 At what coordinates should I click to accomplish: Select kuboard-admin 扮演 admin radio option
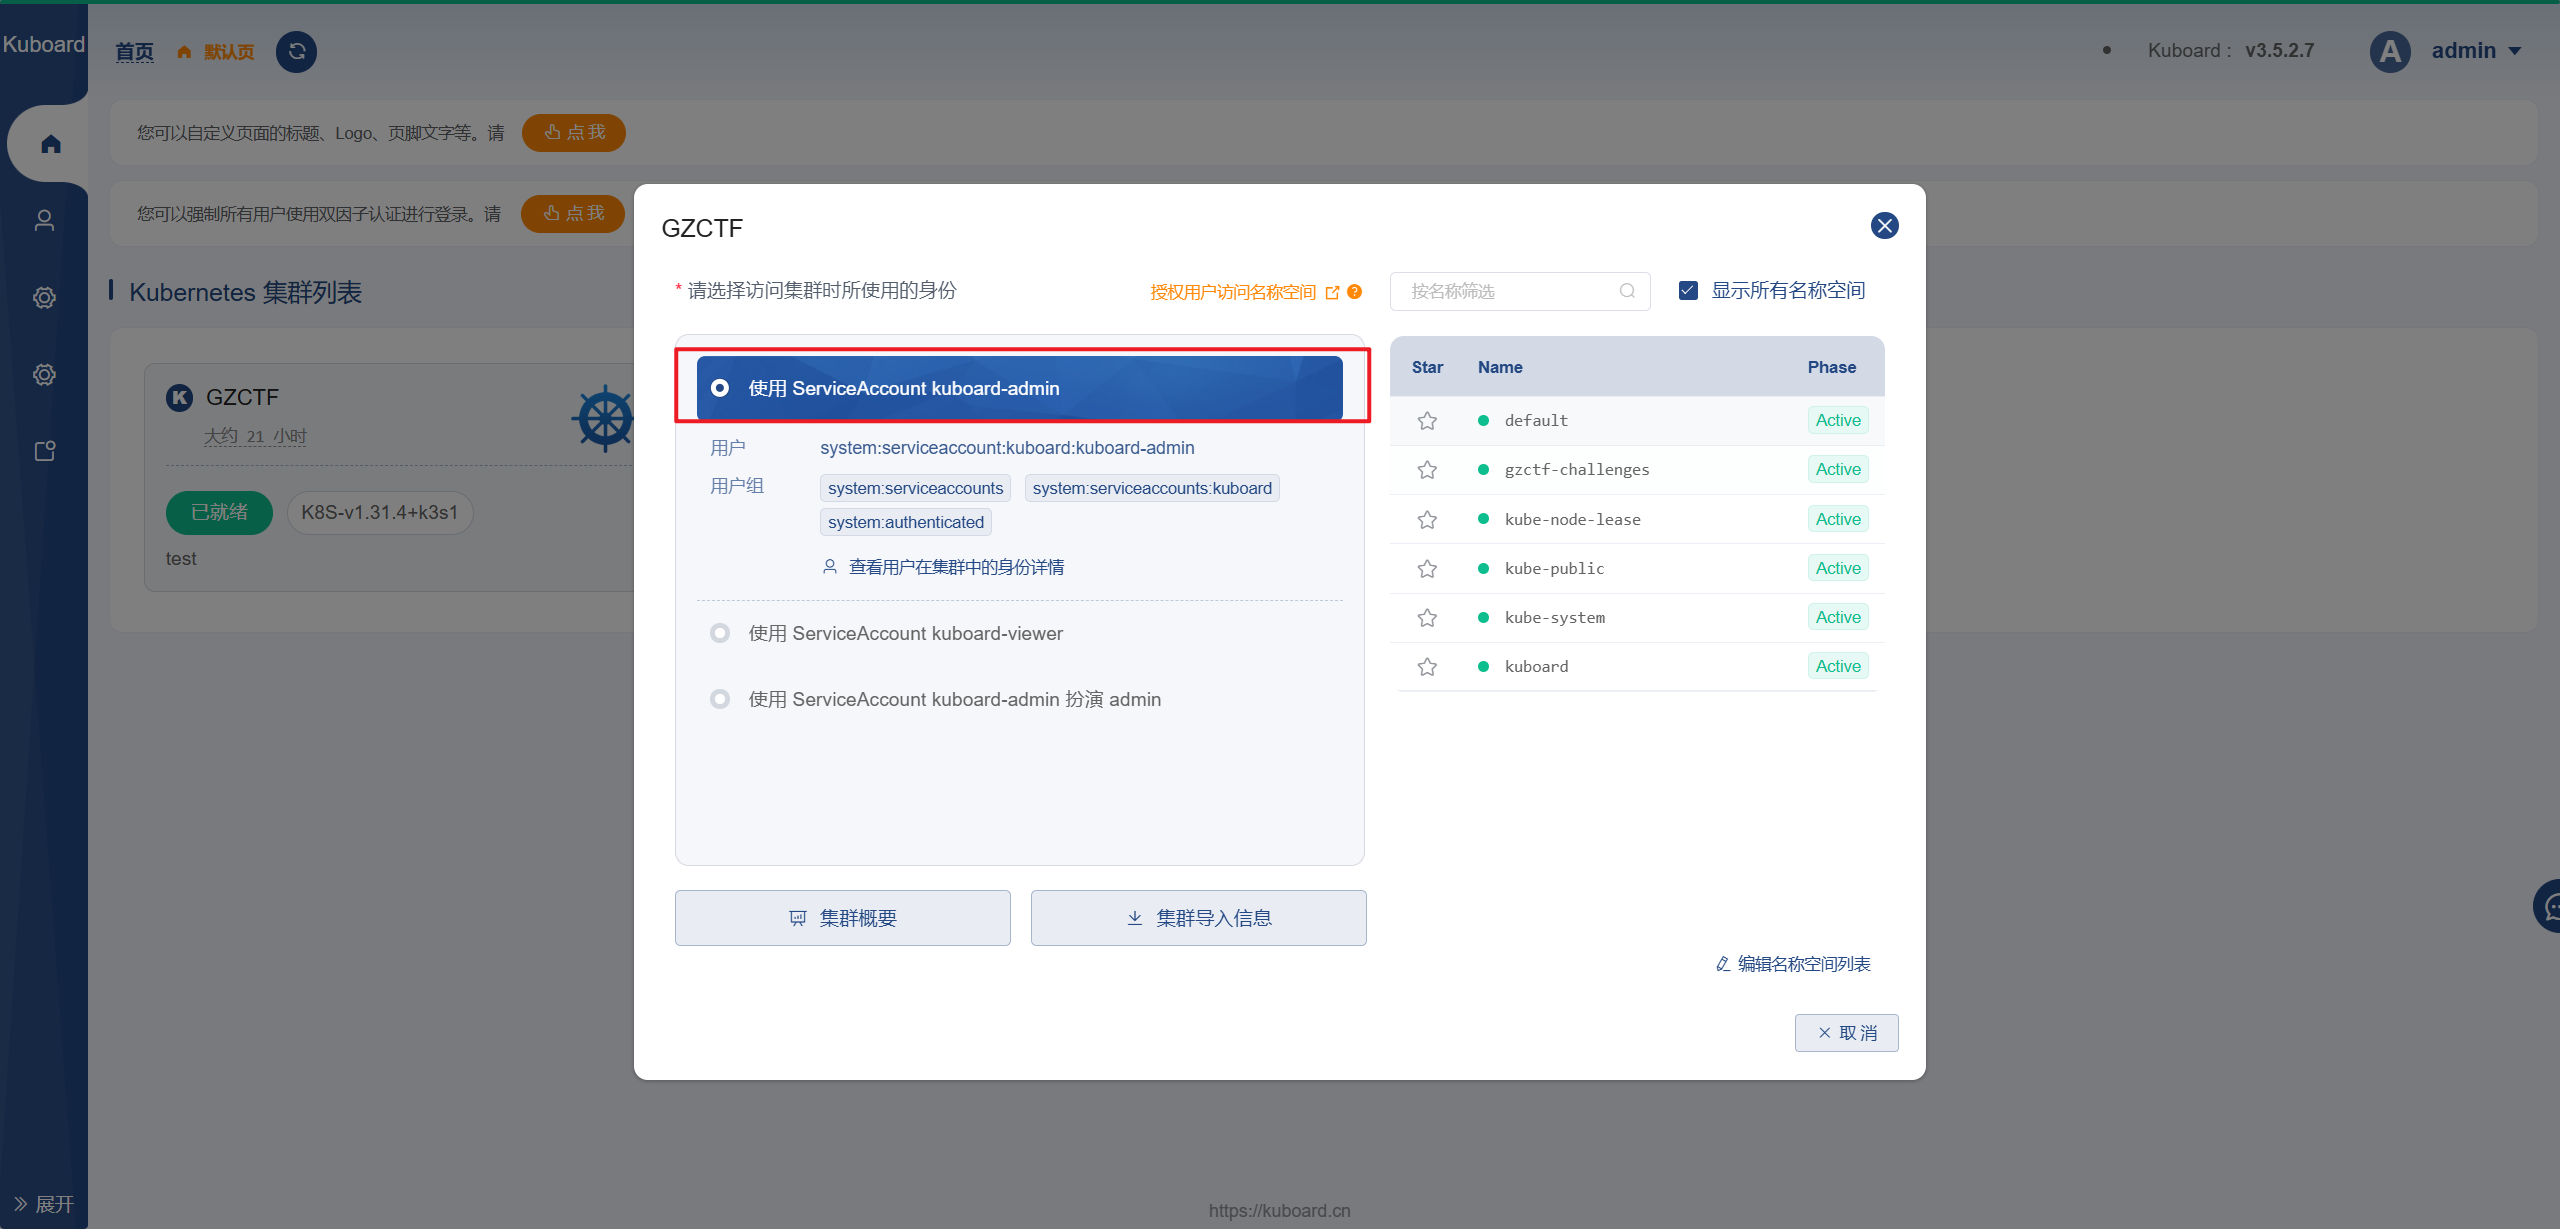pos(720,699)
